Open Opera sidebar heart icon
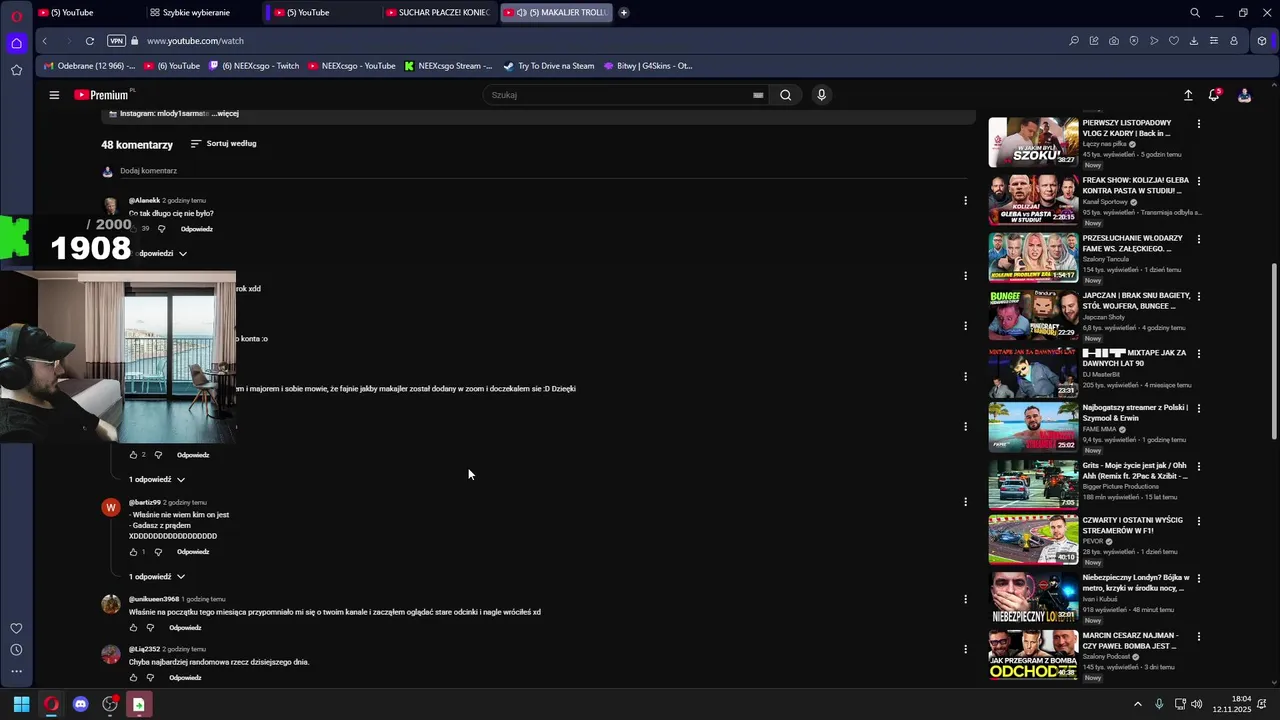This screenshot has height=720, width=1280. (16, 628)
